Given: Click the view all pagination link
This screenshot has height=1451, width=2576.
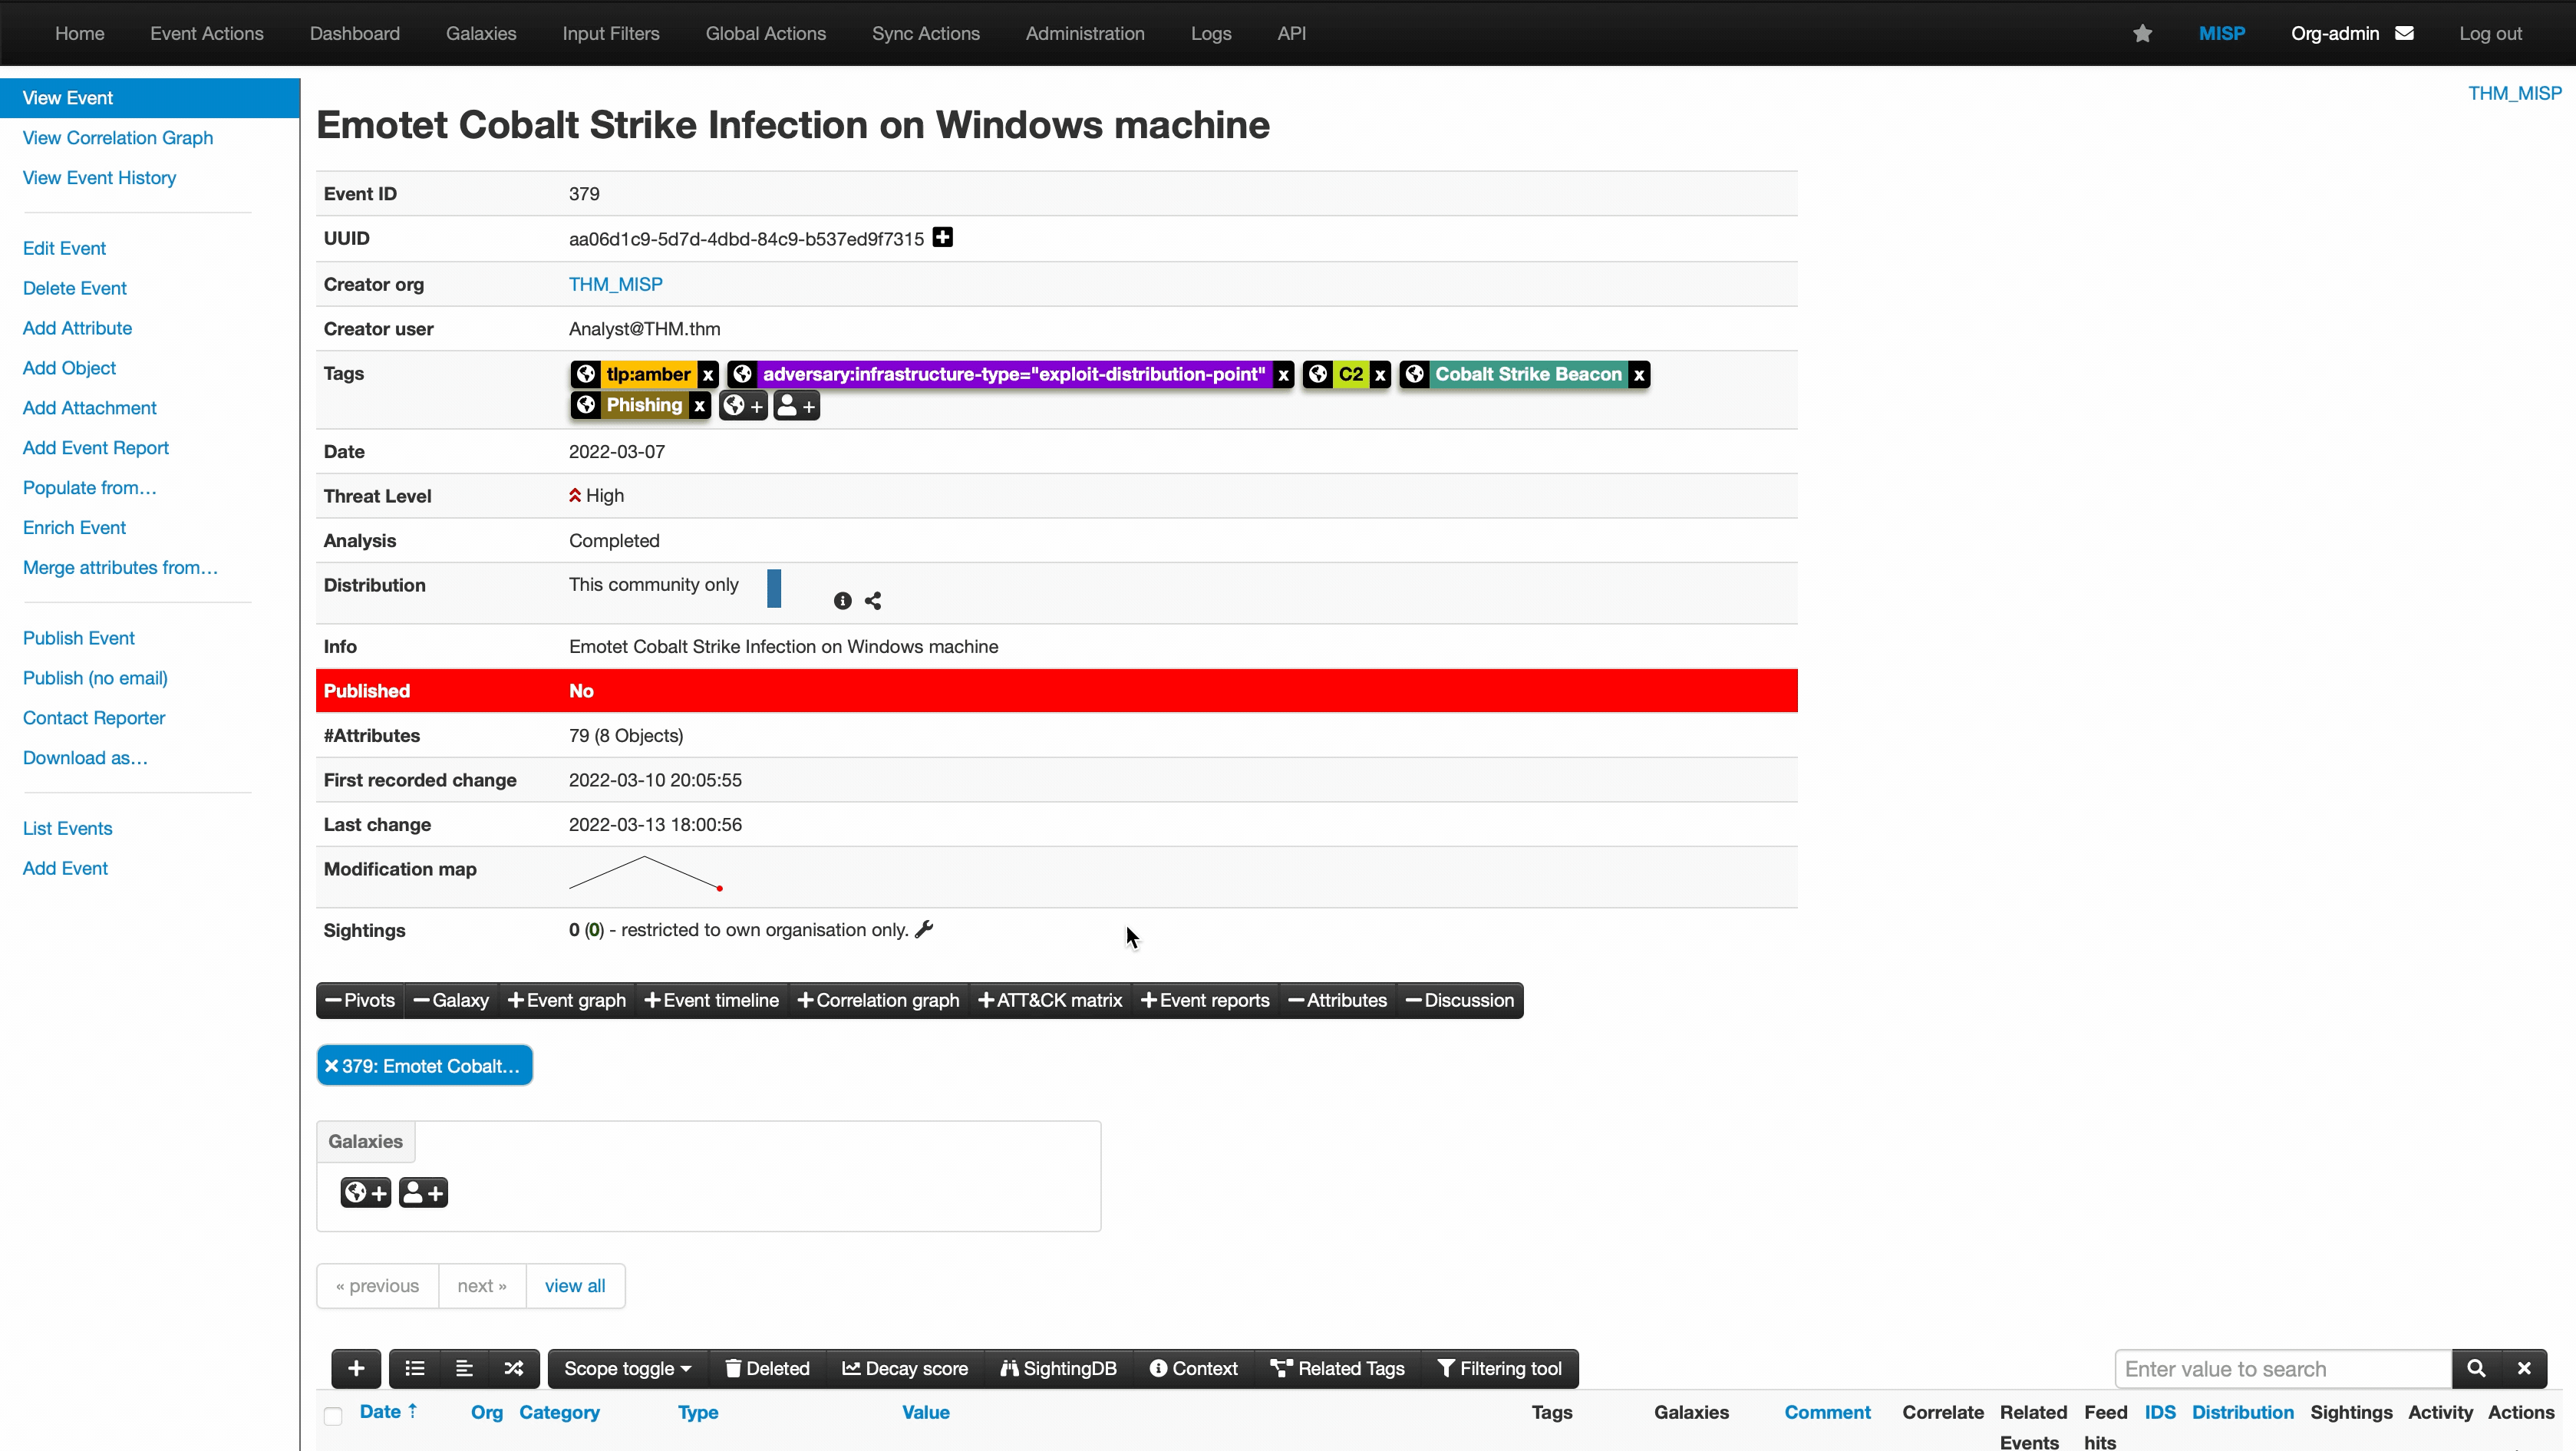Looking at the screenshot, I should 575,1286.
